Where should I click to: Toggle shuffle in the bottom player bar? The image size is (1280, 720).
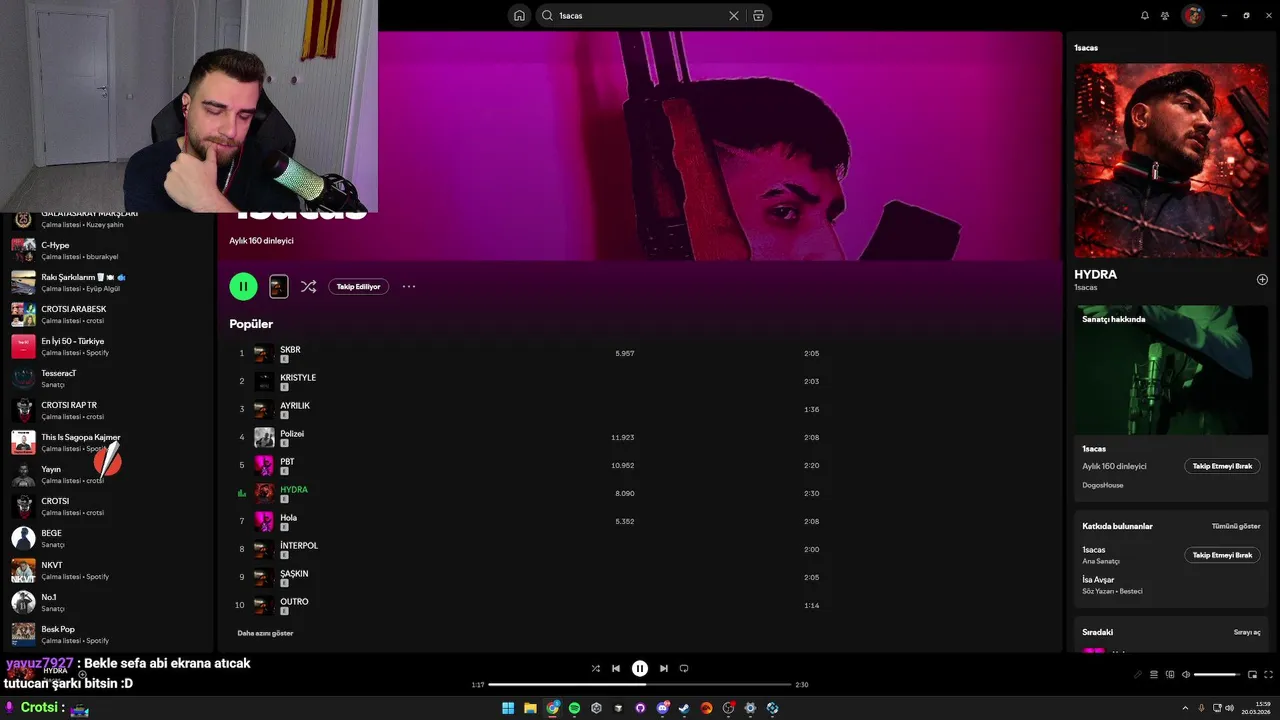pyautogui.click(x=596, y=668)
